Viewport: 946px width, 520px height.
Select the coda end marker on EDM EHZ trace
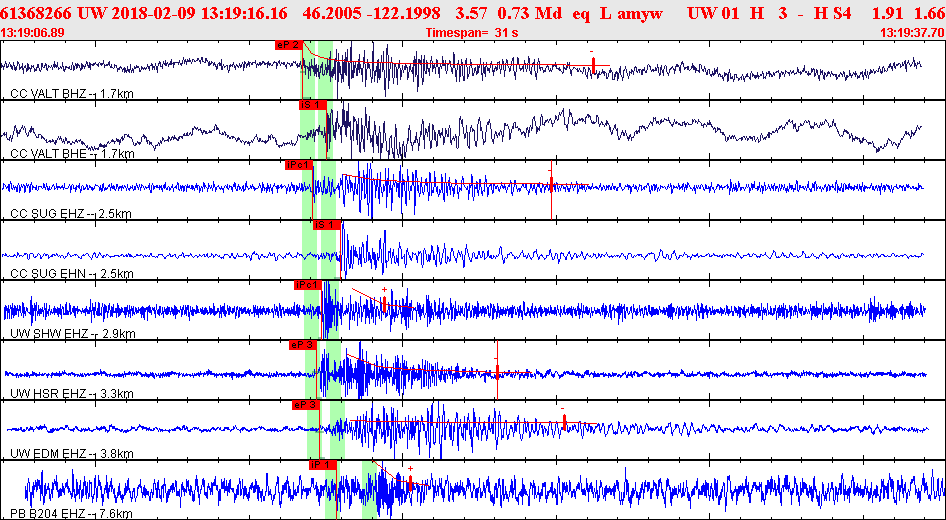pyautogui.click(x=564, y=422)
